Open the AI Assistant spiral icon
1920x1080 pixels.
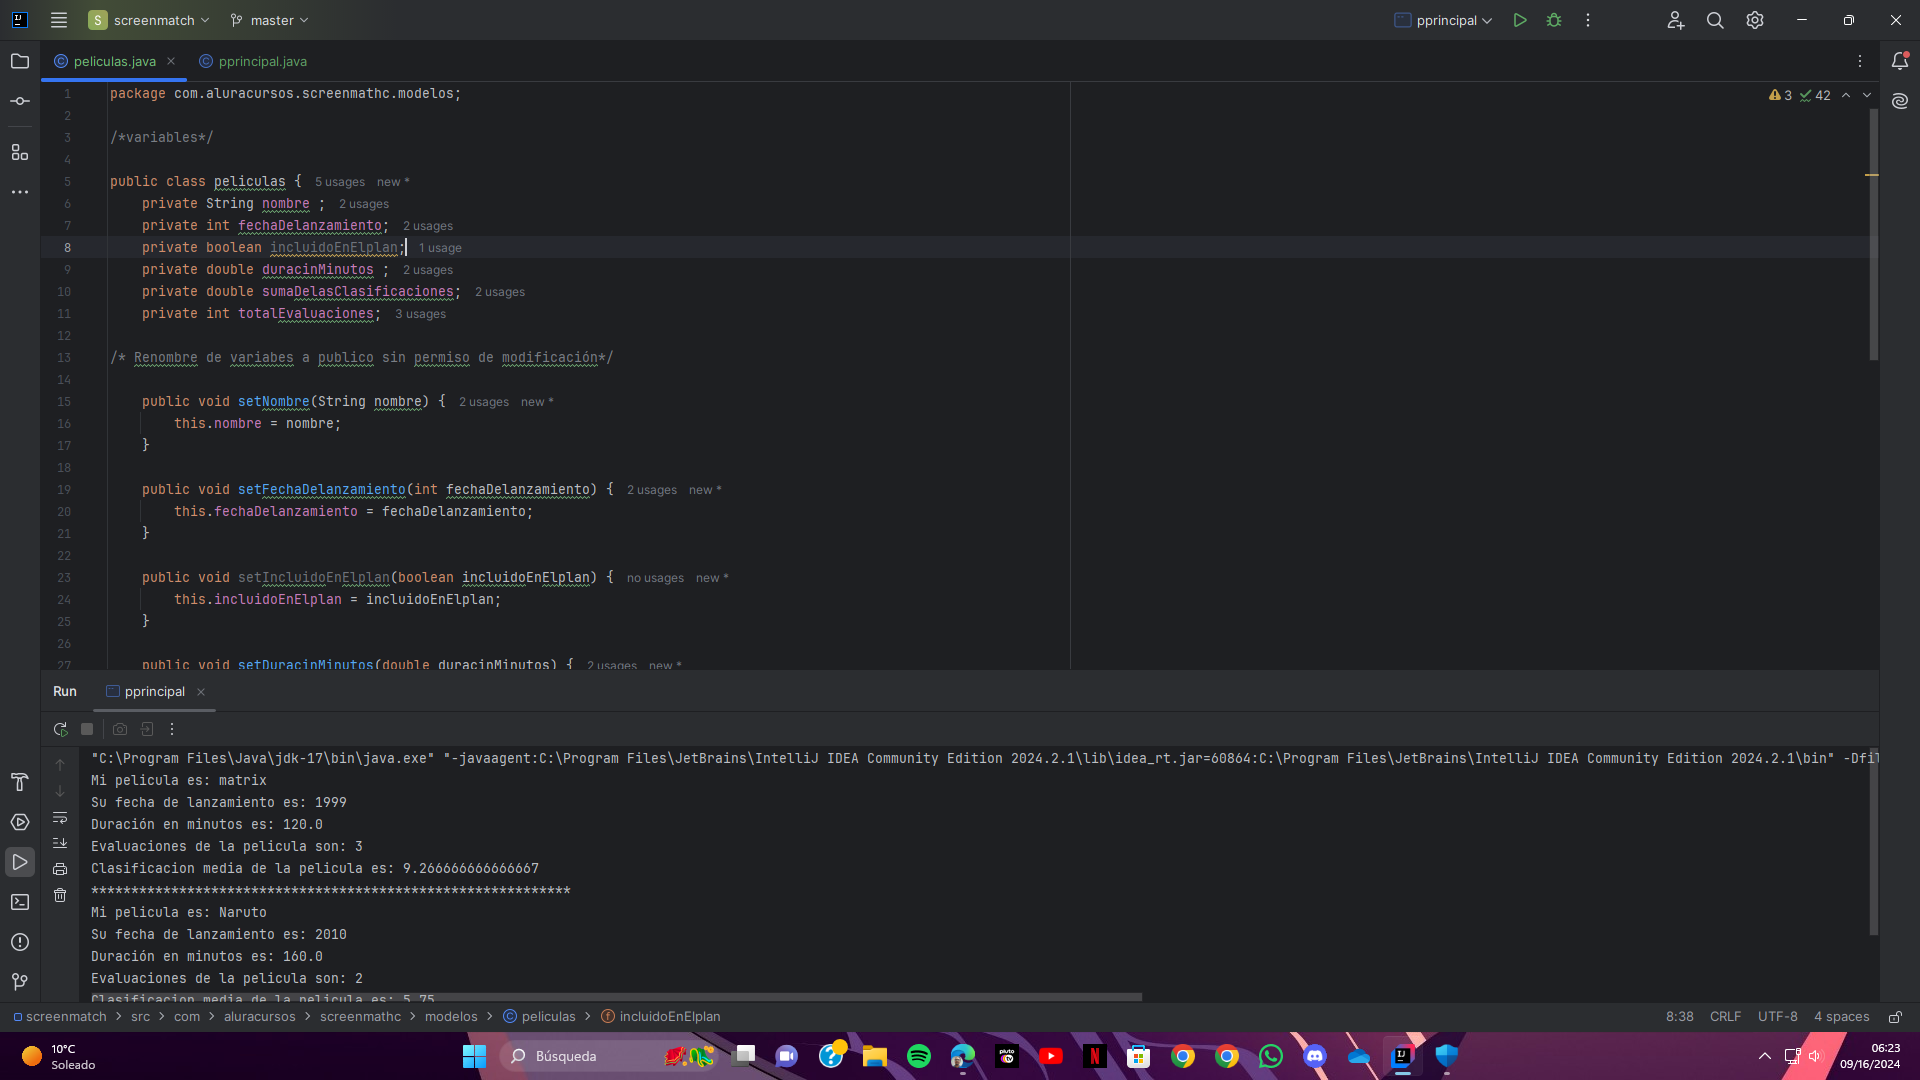click(1900, 101)
